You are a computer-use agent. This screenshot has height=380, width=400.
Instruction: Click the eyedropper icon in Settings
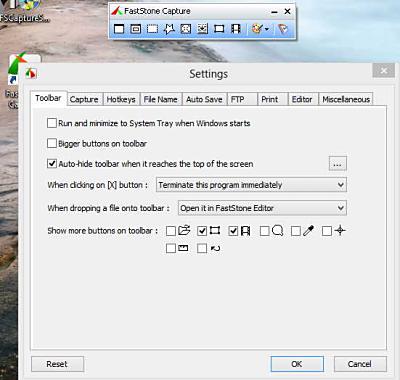(309, 231)
